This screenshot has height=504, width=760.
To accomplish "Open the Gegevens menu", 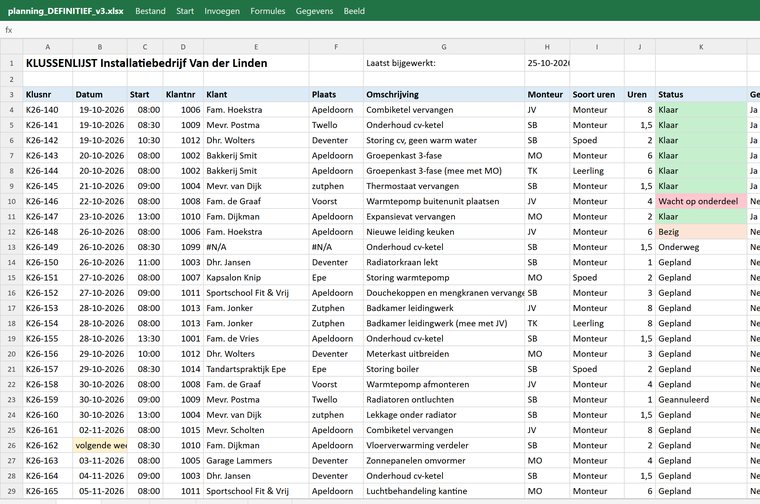I will 314,11.
